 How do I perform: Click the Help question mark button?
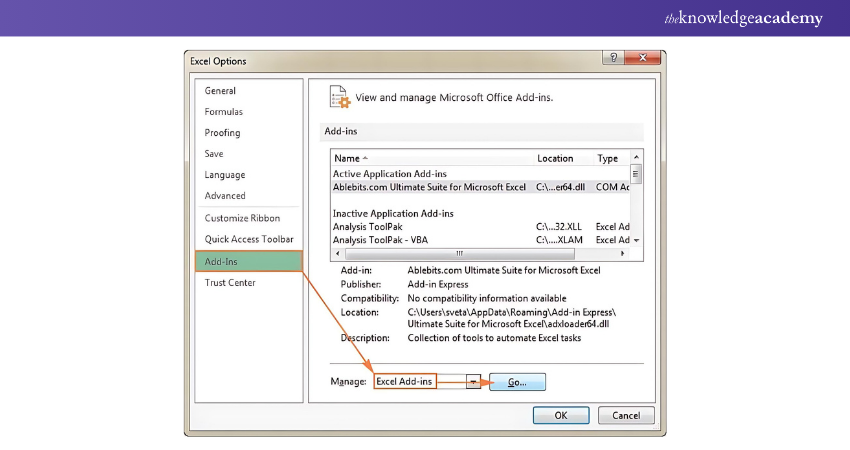point(614,57)
